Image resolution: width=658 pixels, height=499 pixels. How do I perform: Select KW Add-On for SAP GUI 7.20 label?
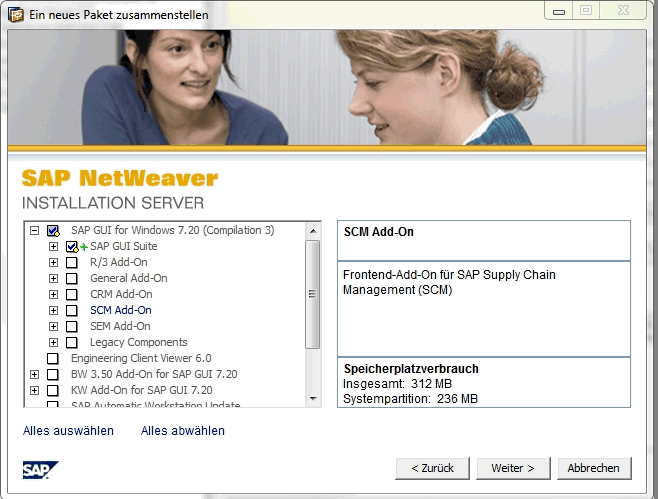pos(141,390)
